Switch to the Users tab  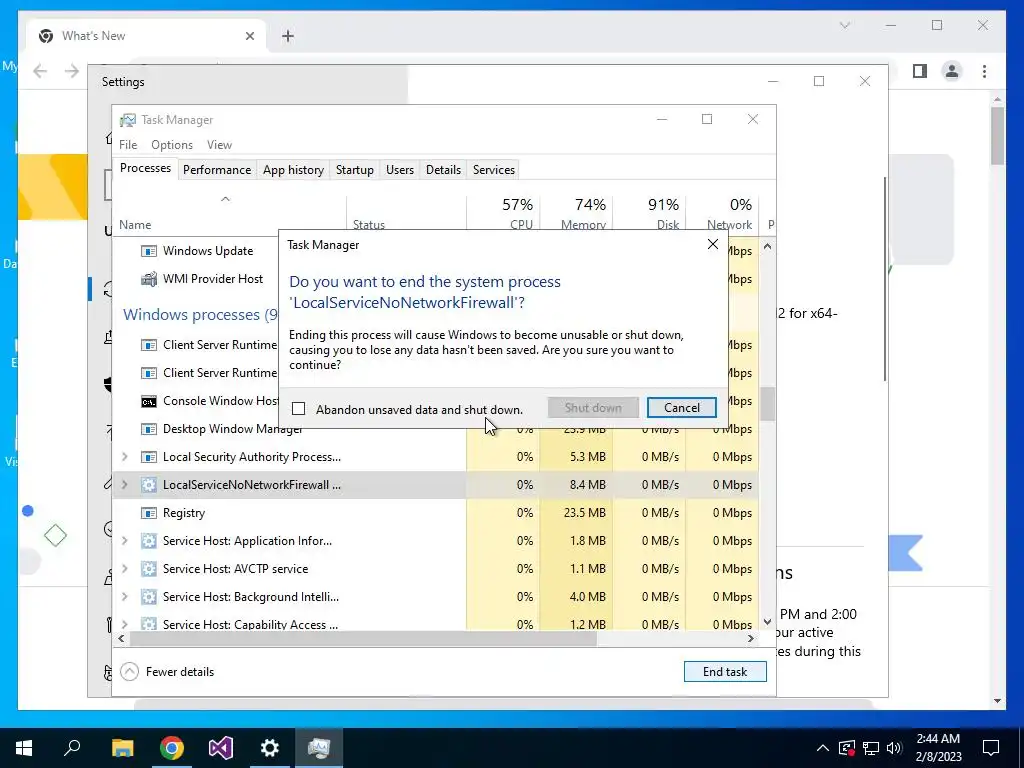400,170
